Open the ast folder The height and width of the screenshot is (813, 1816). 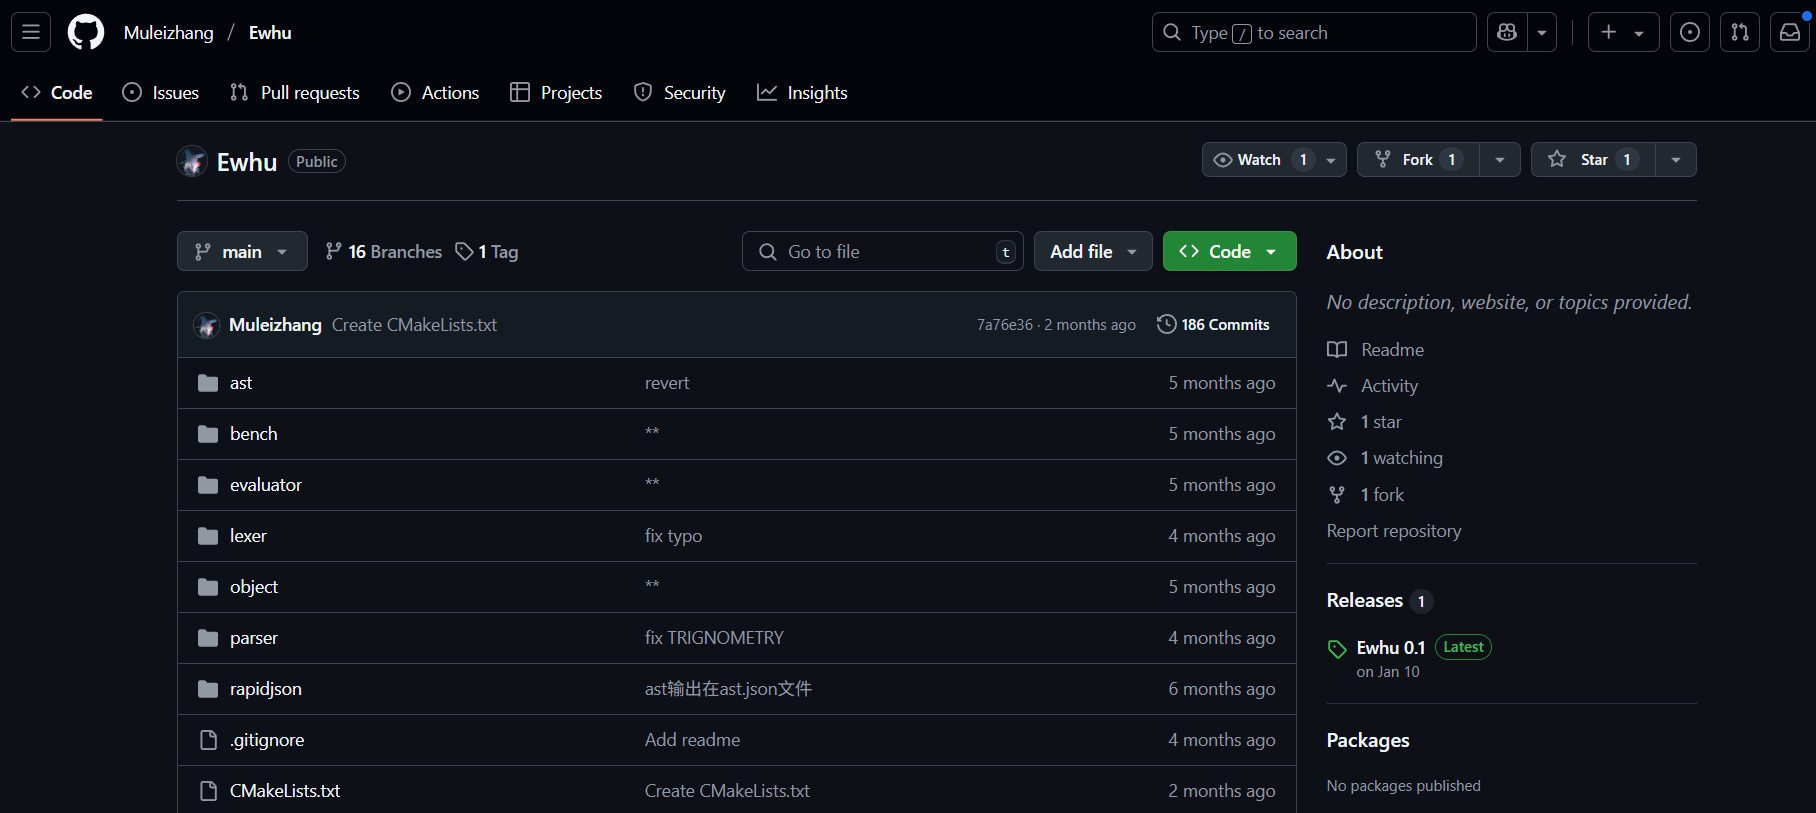tap(241, 383)
